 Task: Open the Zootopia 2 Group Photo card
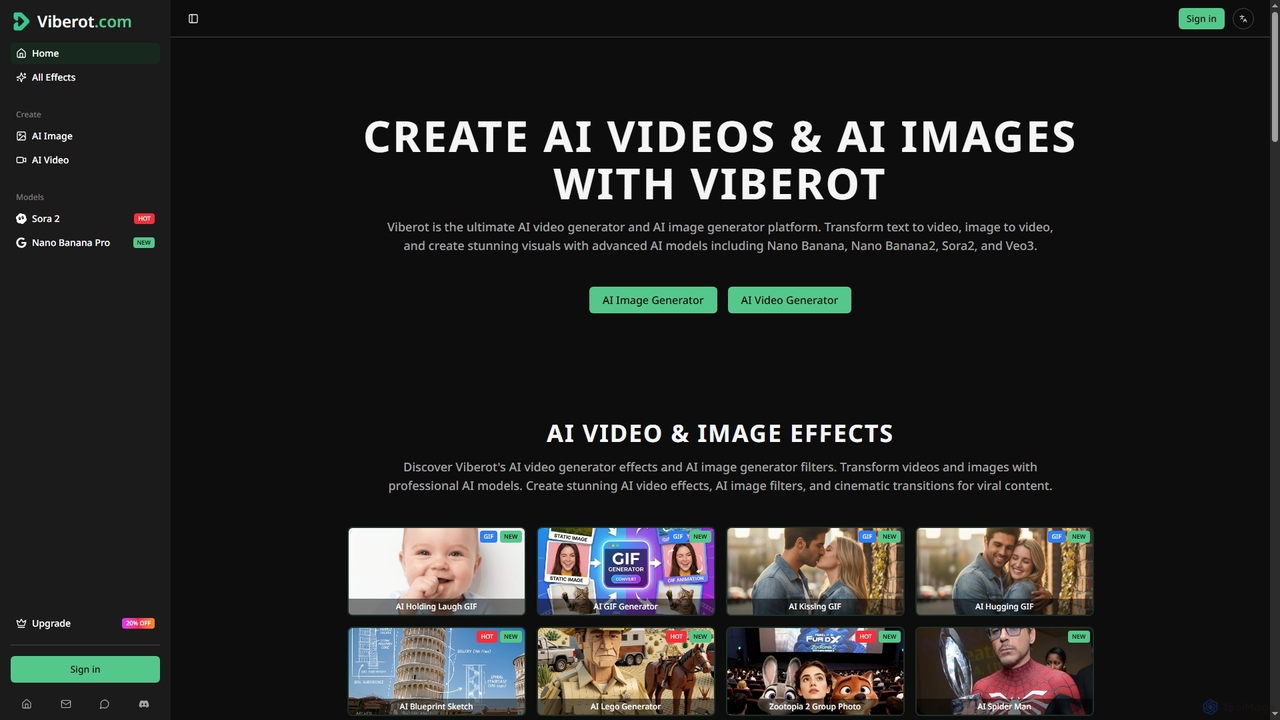click(815, 671)
